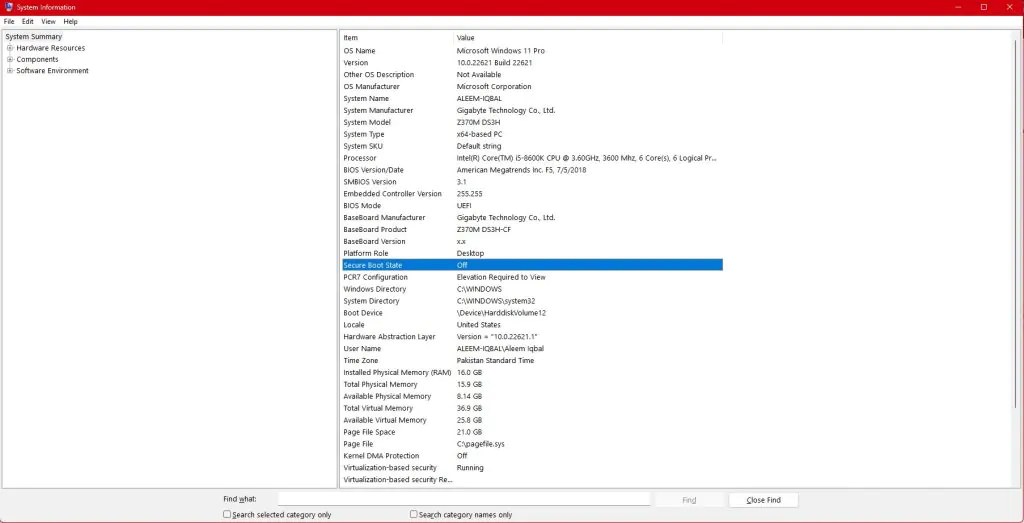
Task: Select the Platform Role row
Action: [x=532, y=253]
